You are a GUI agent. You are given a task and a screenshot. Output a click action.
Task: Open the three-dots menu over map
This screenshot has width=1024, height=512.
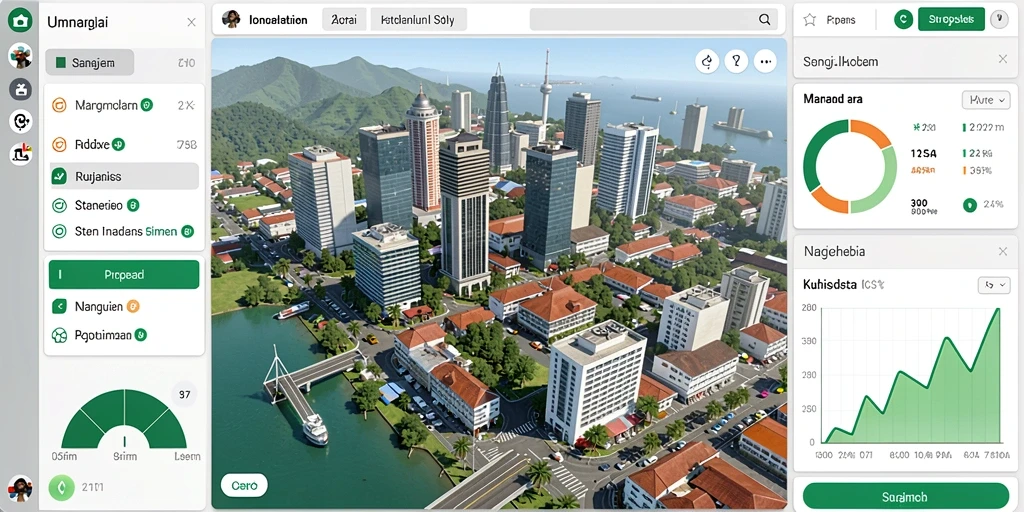click(x=765, y=61)
